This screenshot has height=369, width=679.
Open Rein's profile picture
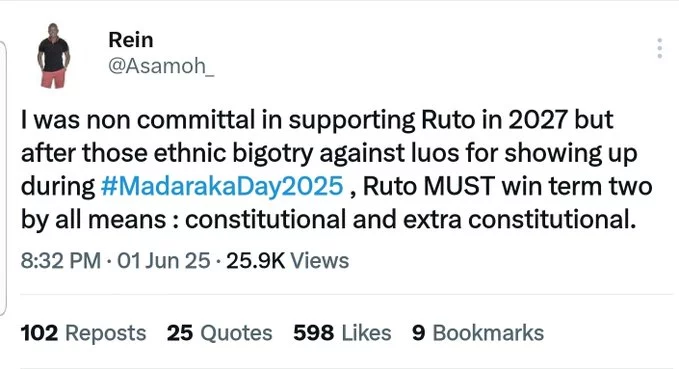(53, 55)
